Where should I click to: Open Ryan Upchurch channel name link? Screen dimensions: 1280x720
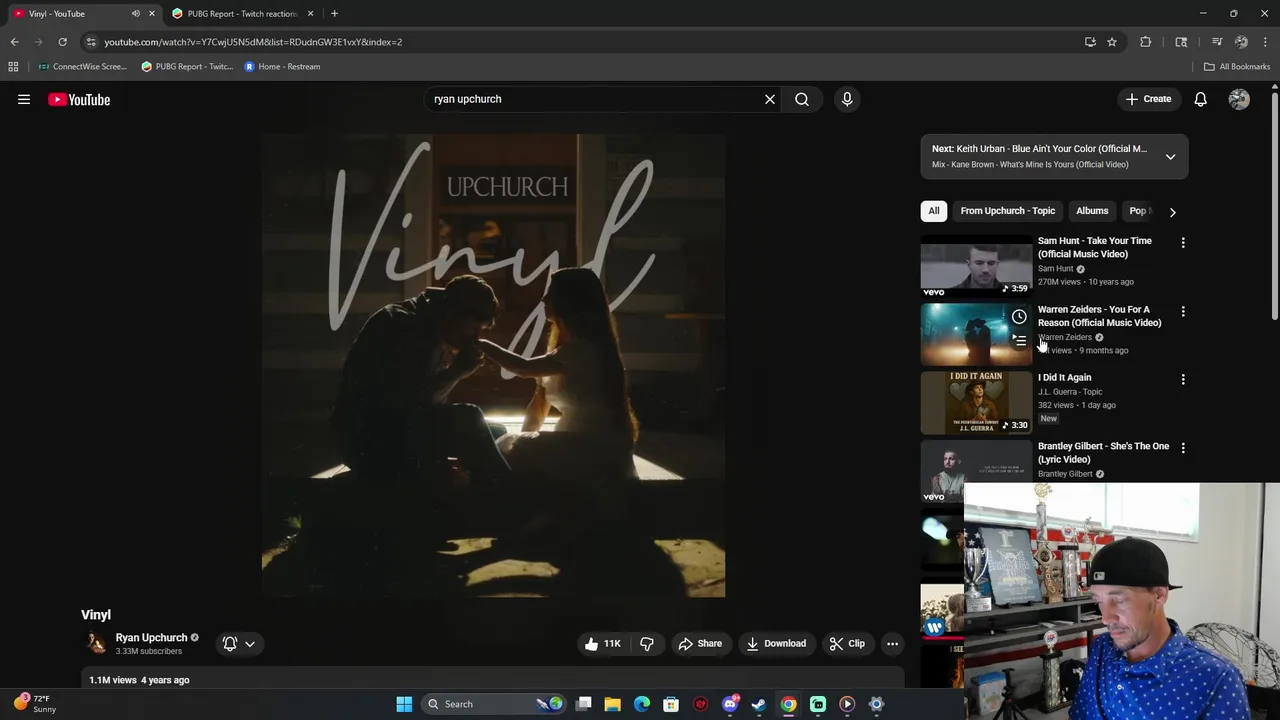tap(151, 638)
